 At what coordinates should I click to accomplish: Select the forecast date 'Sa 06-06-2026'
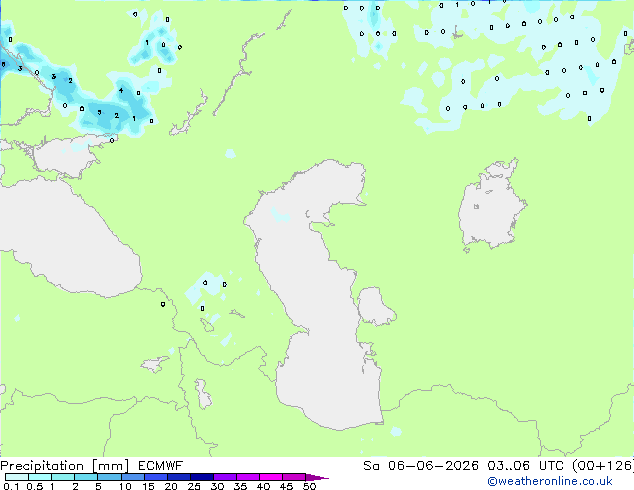(421, 466)
